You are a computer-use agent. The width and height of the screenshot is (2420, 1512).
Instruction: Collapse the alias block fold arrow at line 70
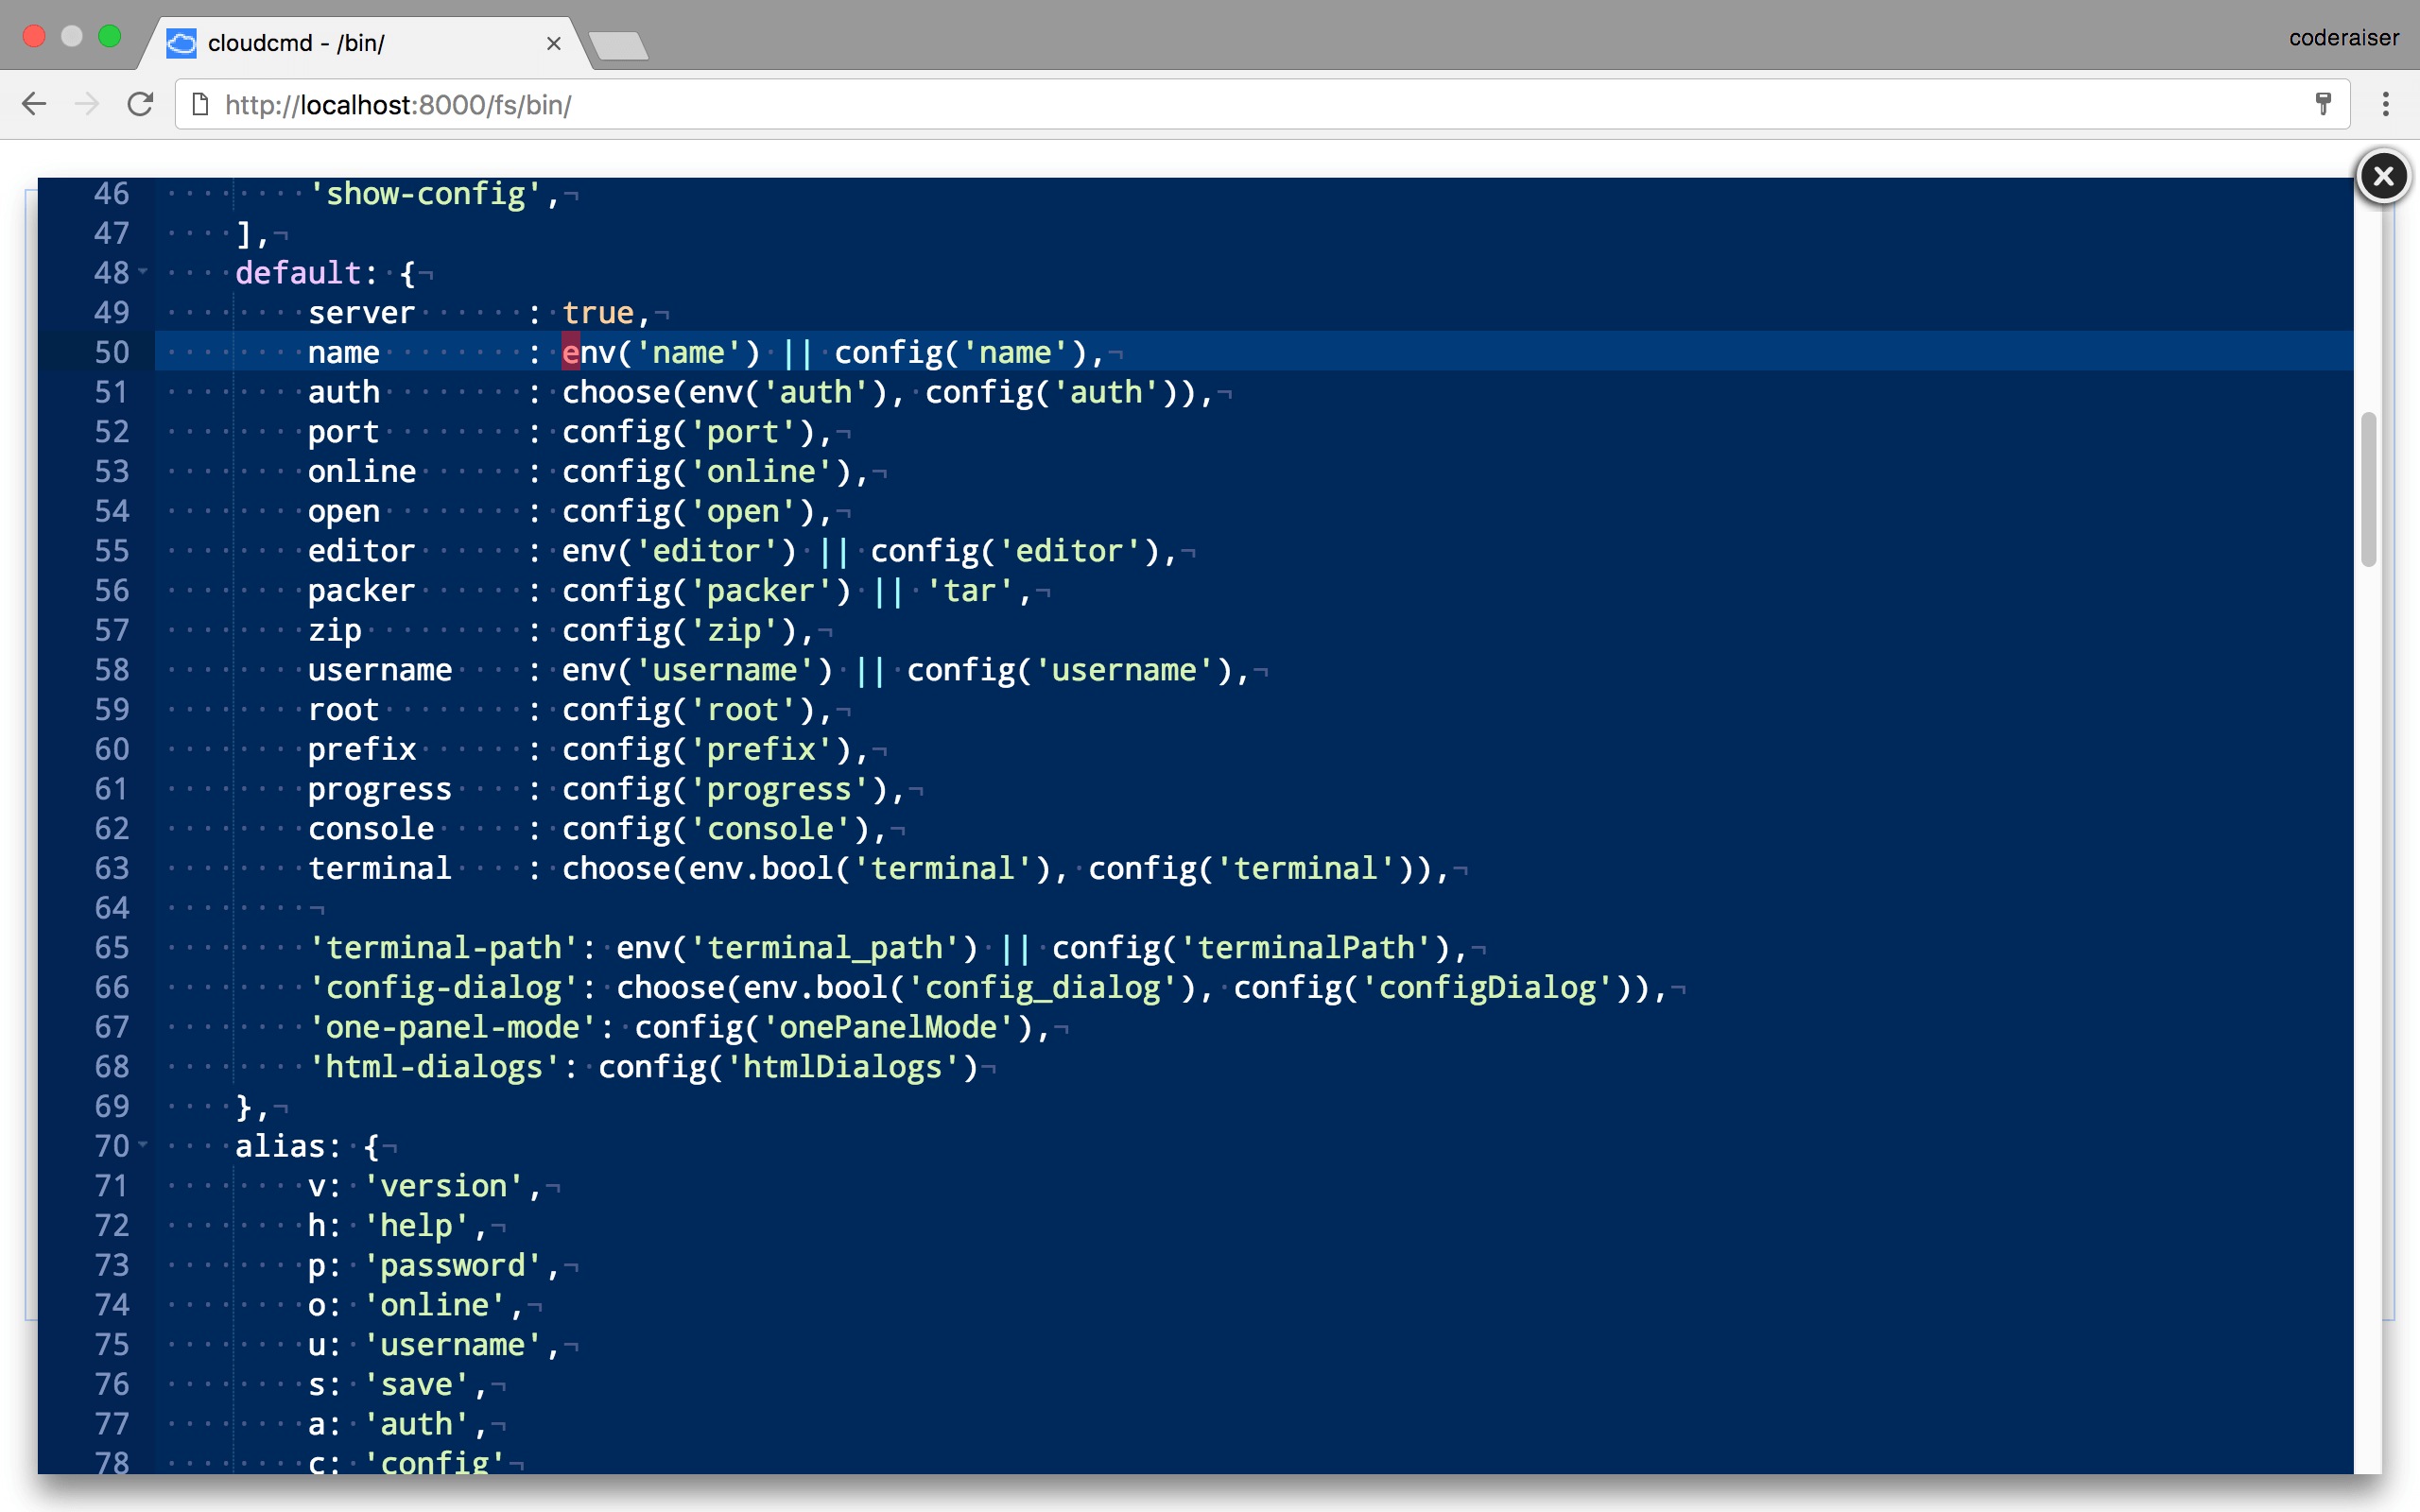point(143,1144)
